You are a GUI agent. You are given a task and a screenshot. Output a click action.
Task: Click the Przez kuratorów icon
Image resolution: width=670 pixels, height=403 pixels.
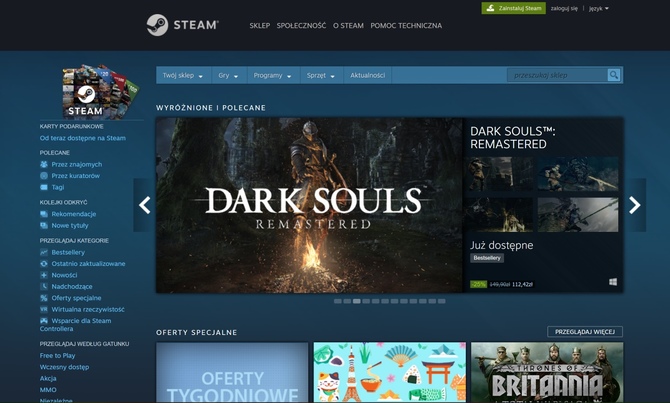click(44, 176)
